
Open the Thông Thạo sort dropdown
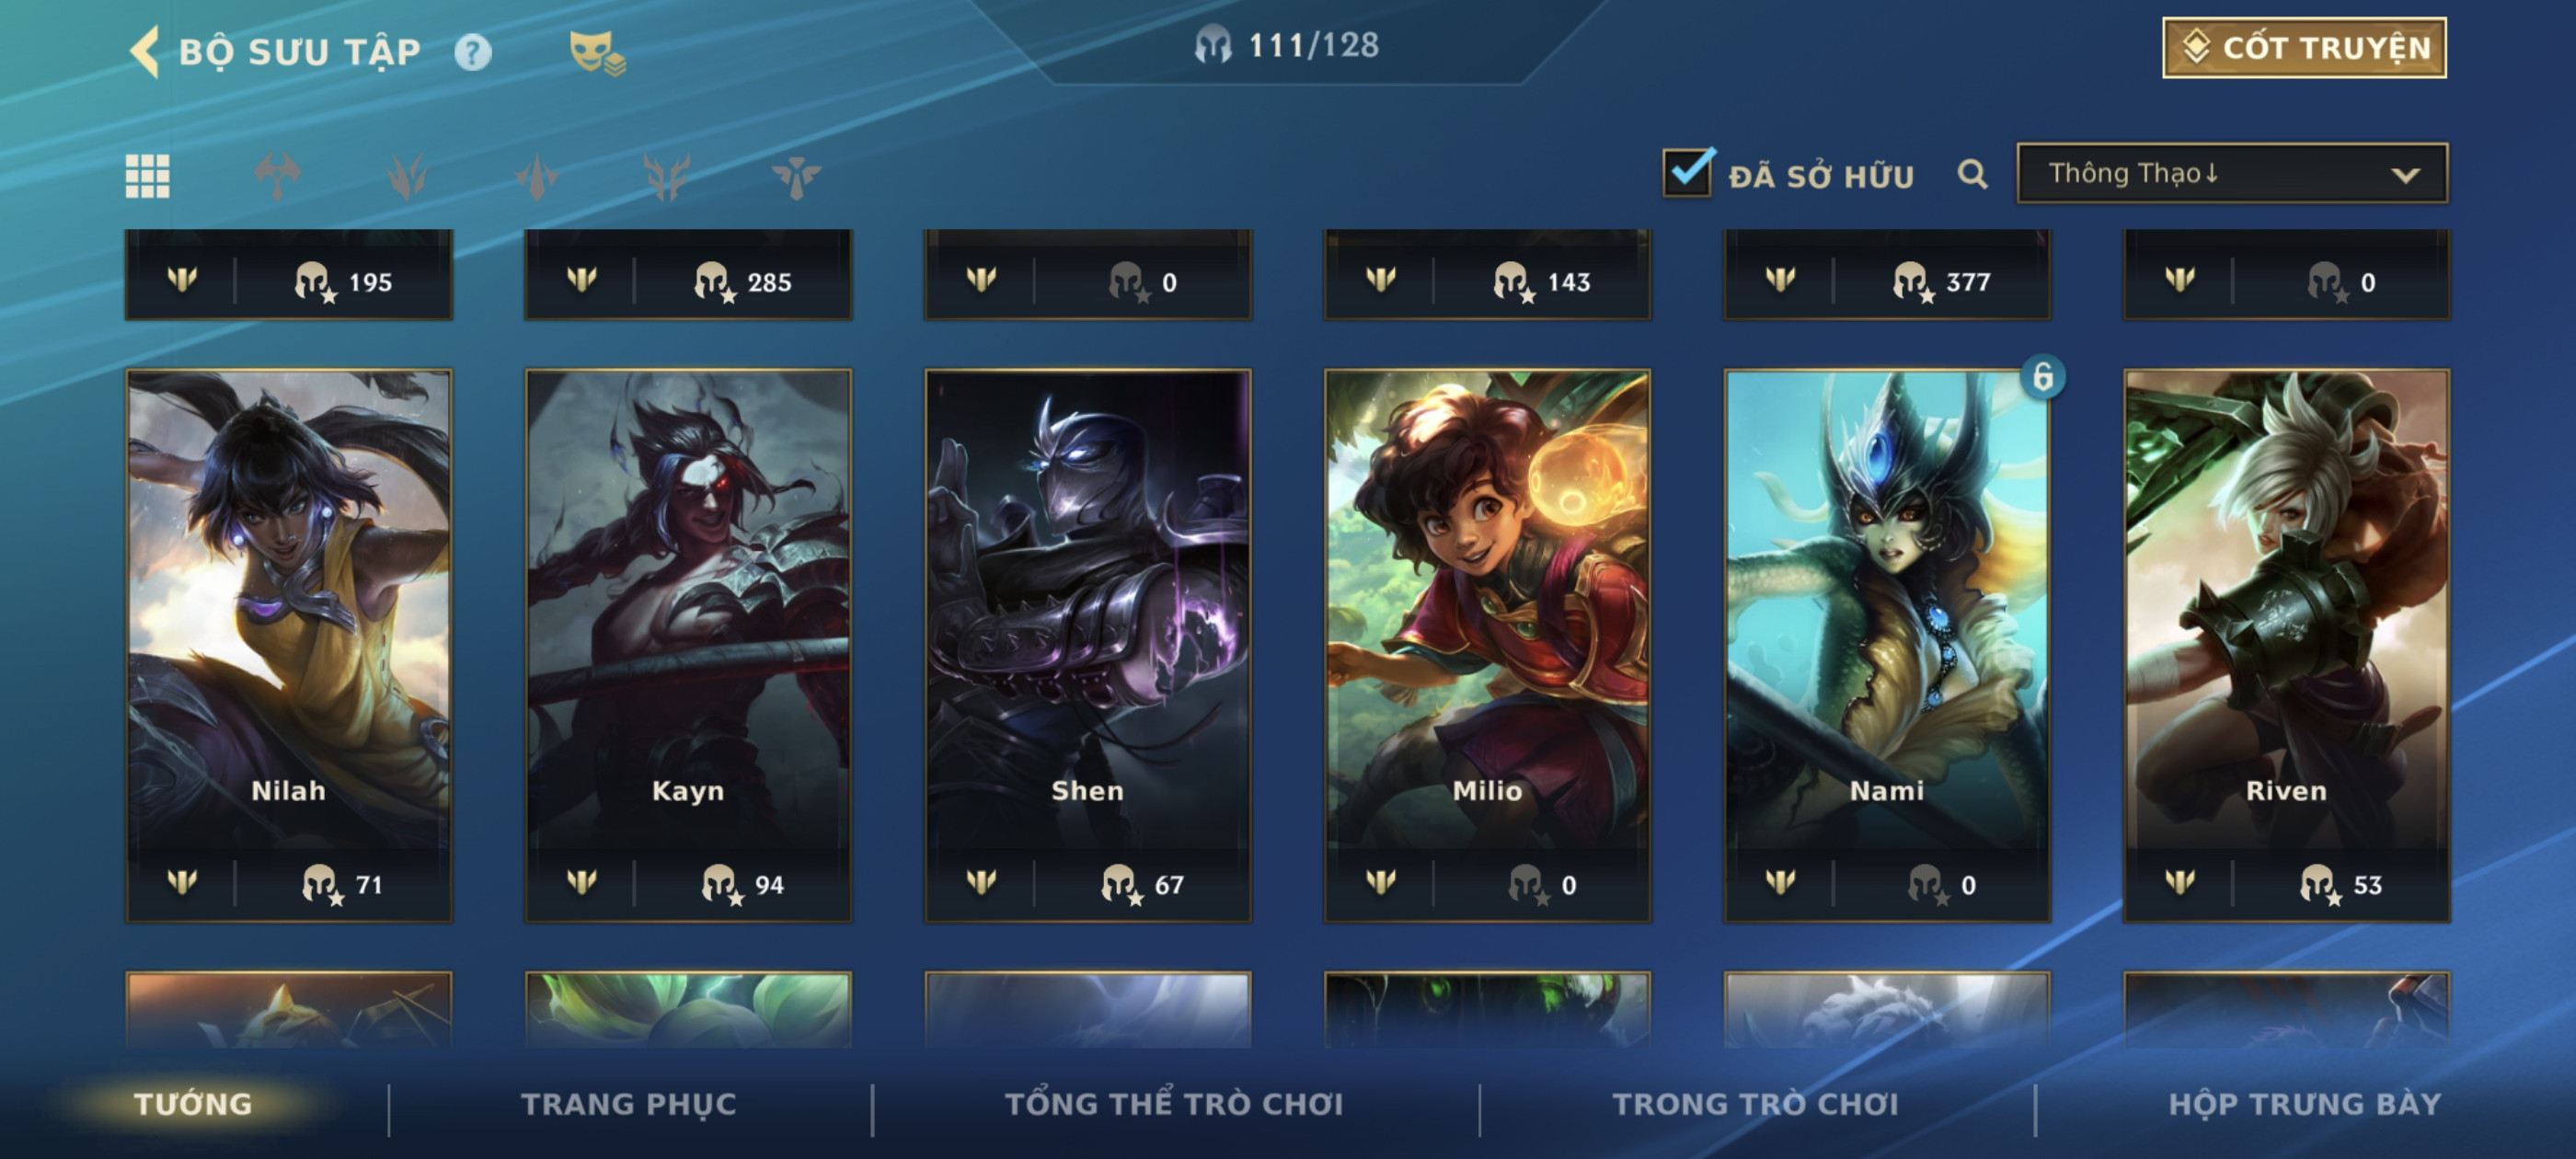[2232, 173]
